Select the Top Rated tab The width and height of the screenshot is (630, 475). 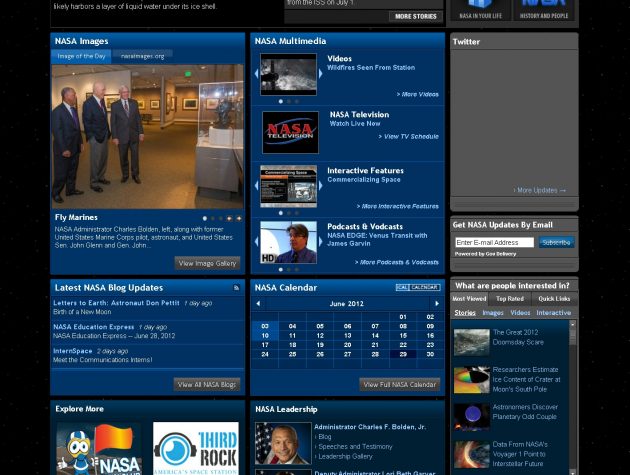510,299
